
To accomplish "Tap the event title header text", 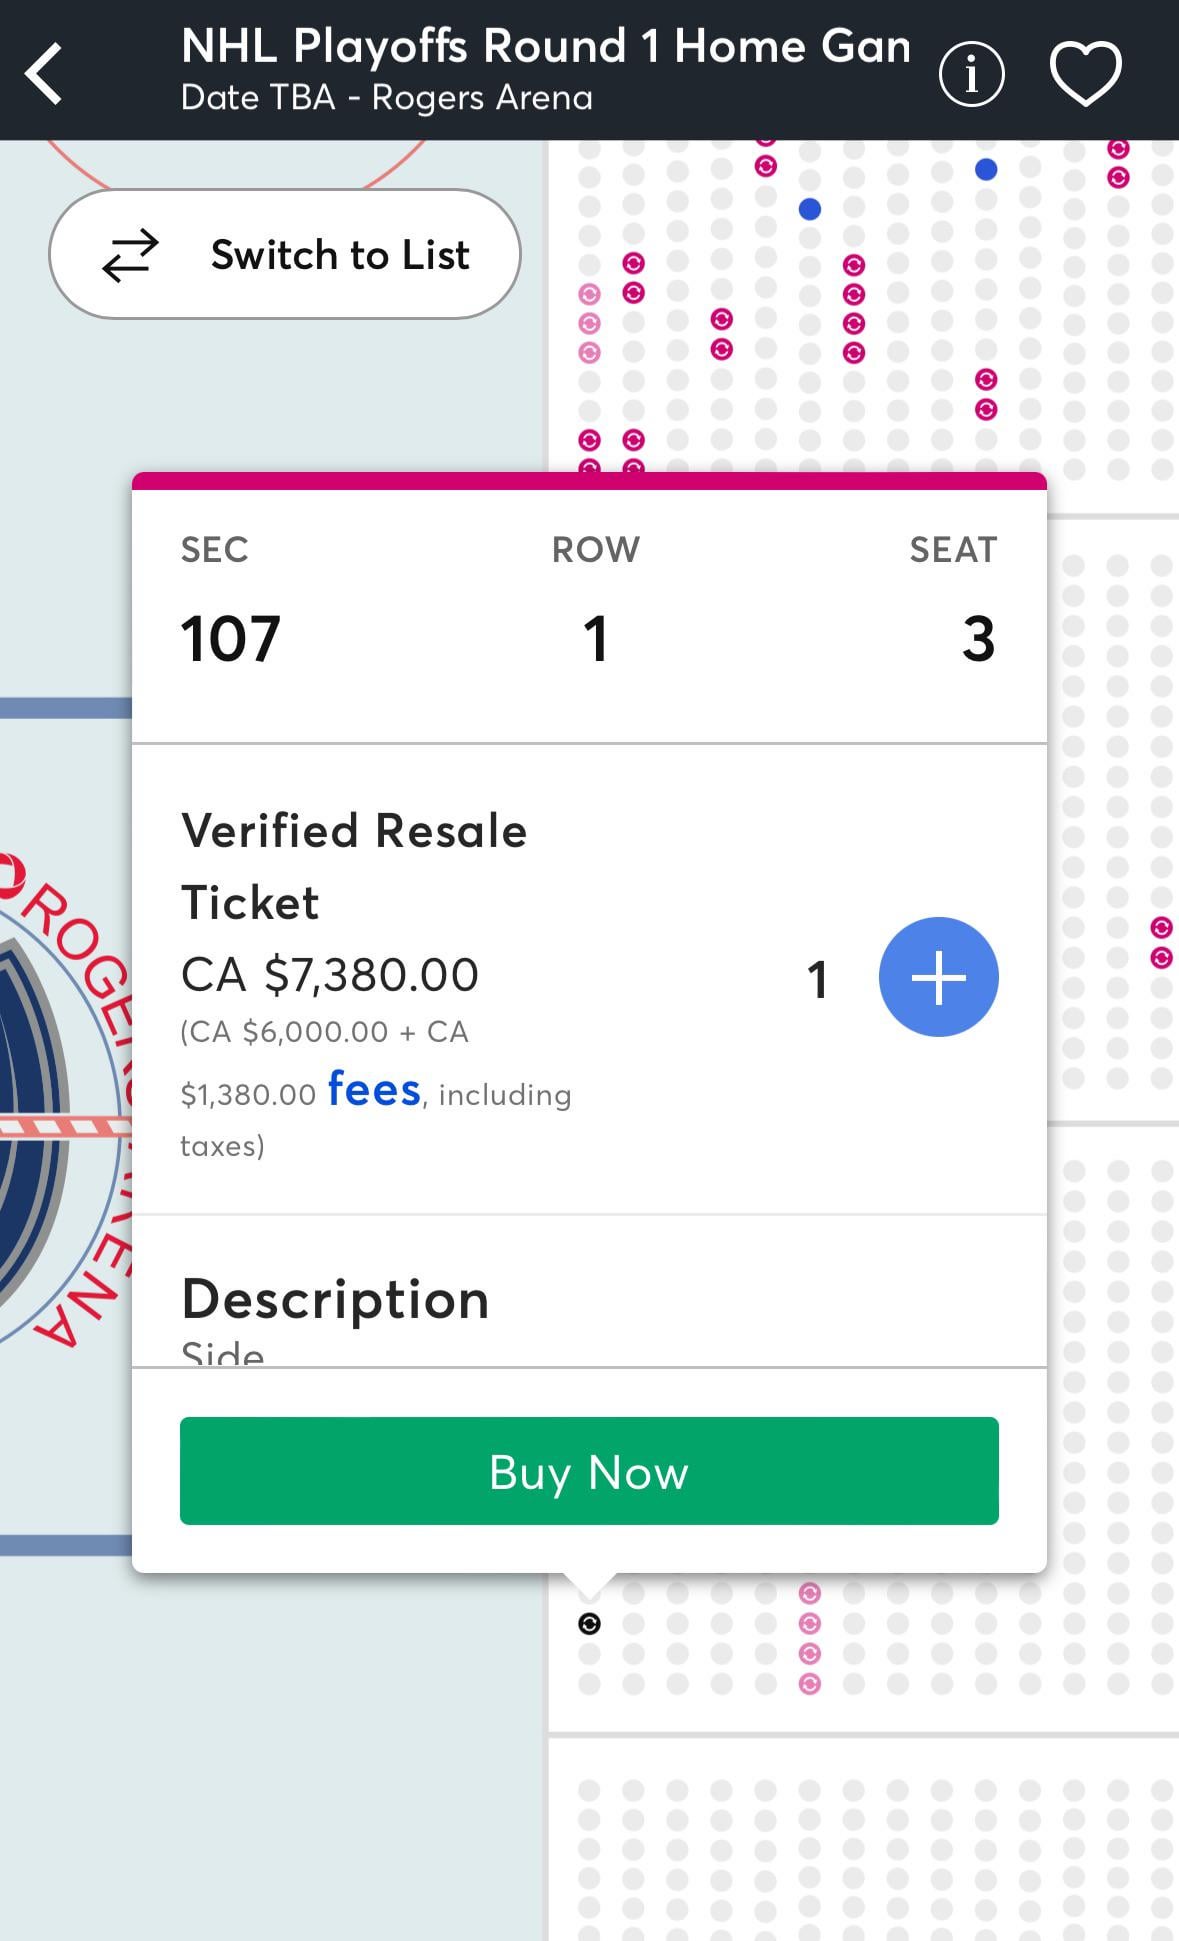I will click(545, 47).
